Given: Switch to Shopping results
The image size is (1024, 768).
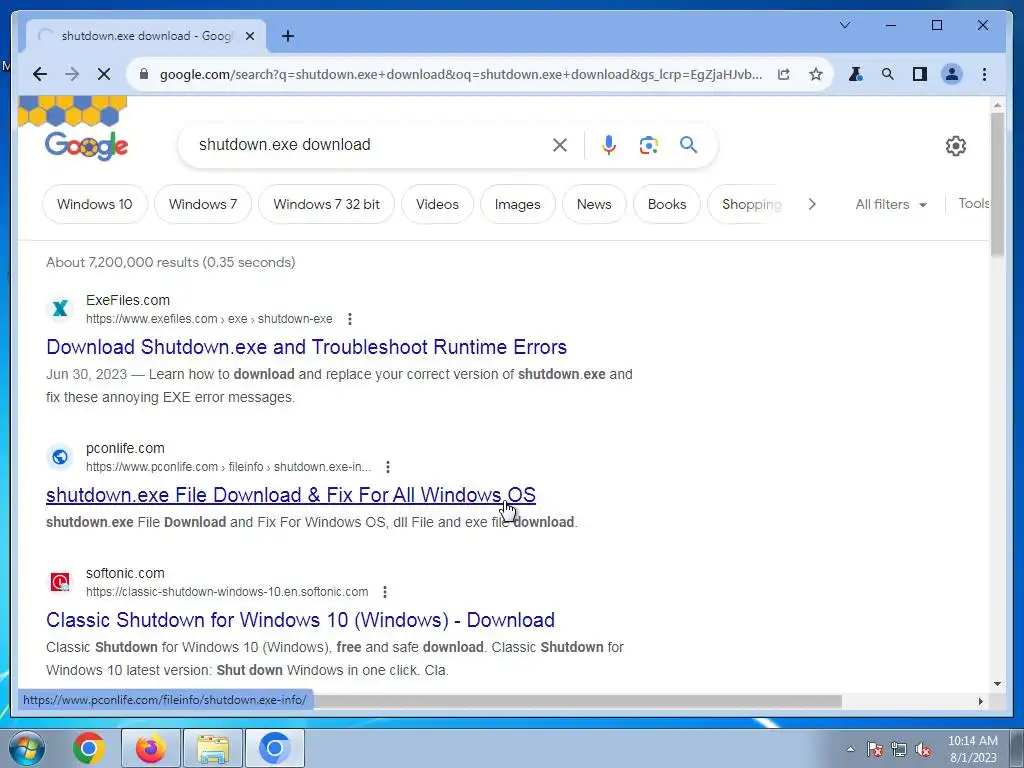Looking at the screenshot, I should pos(751,204).
